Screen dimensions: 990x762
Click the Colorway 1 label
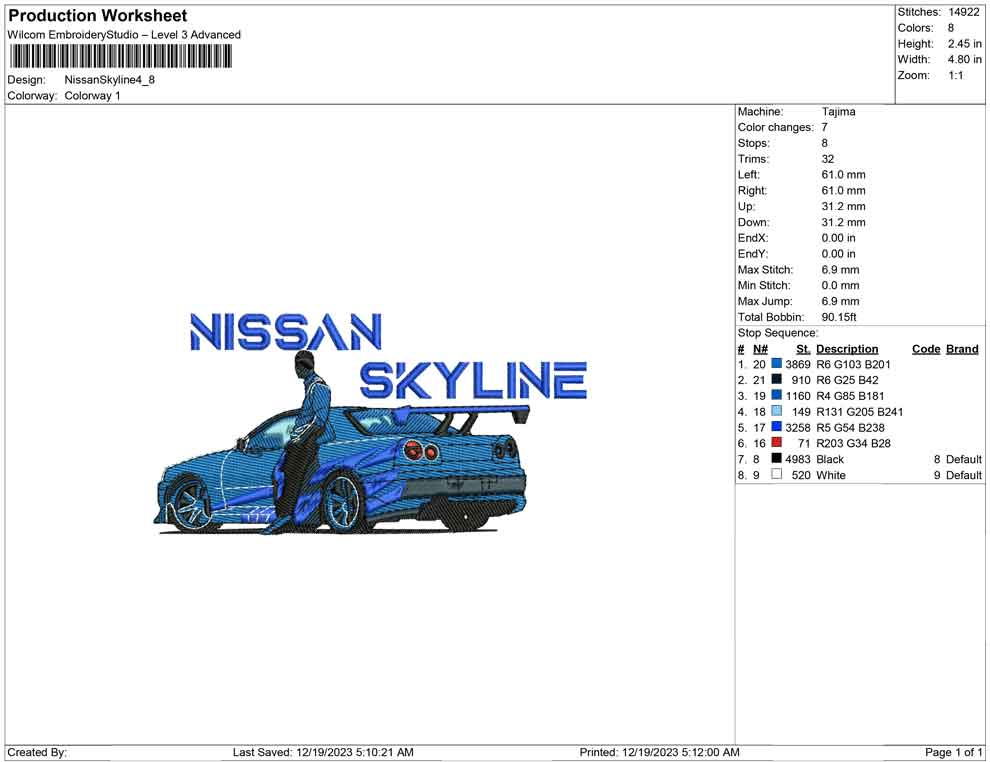pyautogui.click(x=92, y=96)
